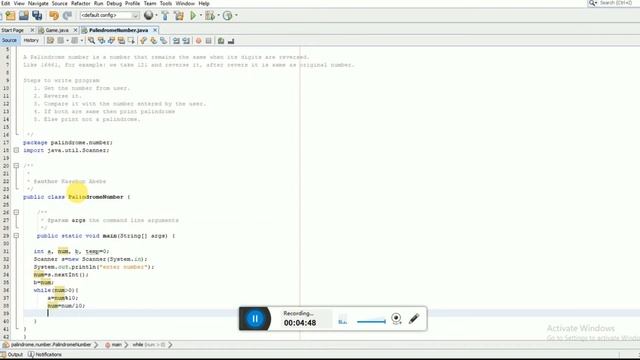Viewport: 640px width, 360px height.
Task: Click Find Previous Occurrence icon
Action: tap(101, 40)
